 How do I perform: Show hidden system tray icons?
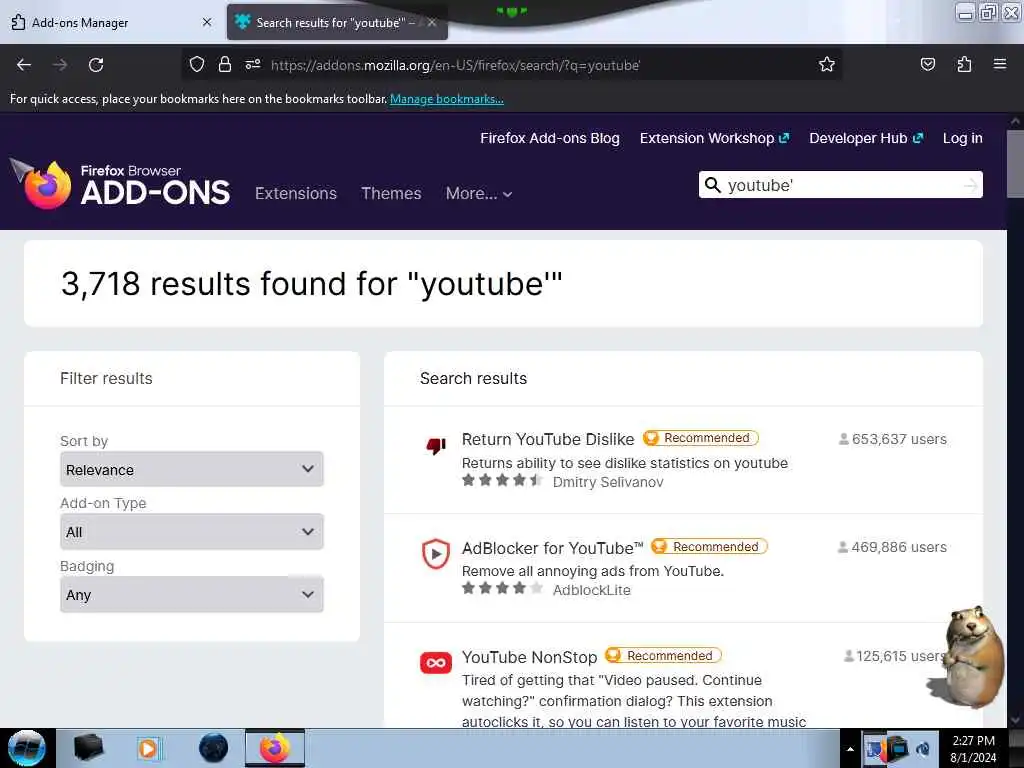pos(850,749)
